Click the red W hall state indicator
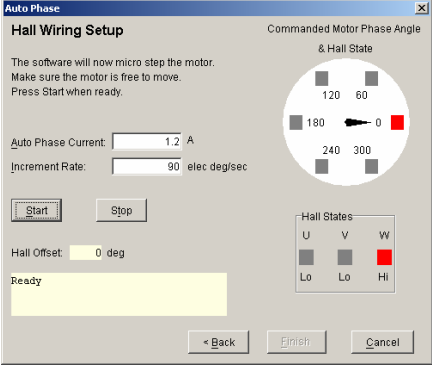This screenshot has width=432, height=365. pyautogui.click(x=384, y=257)
